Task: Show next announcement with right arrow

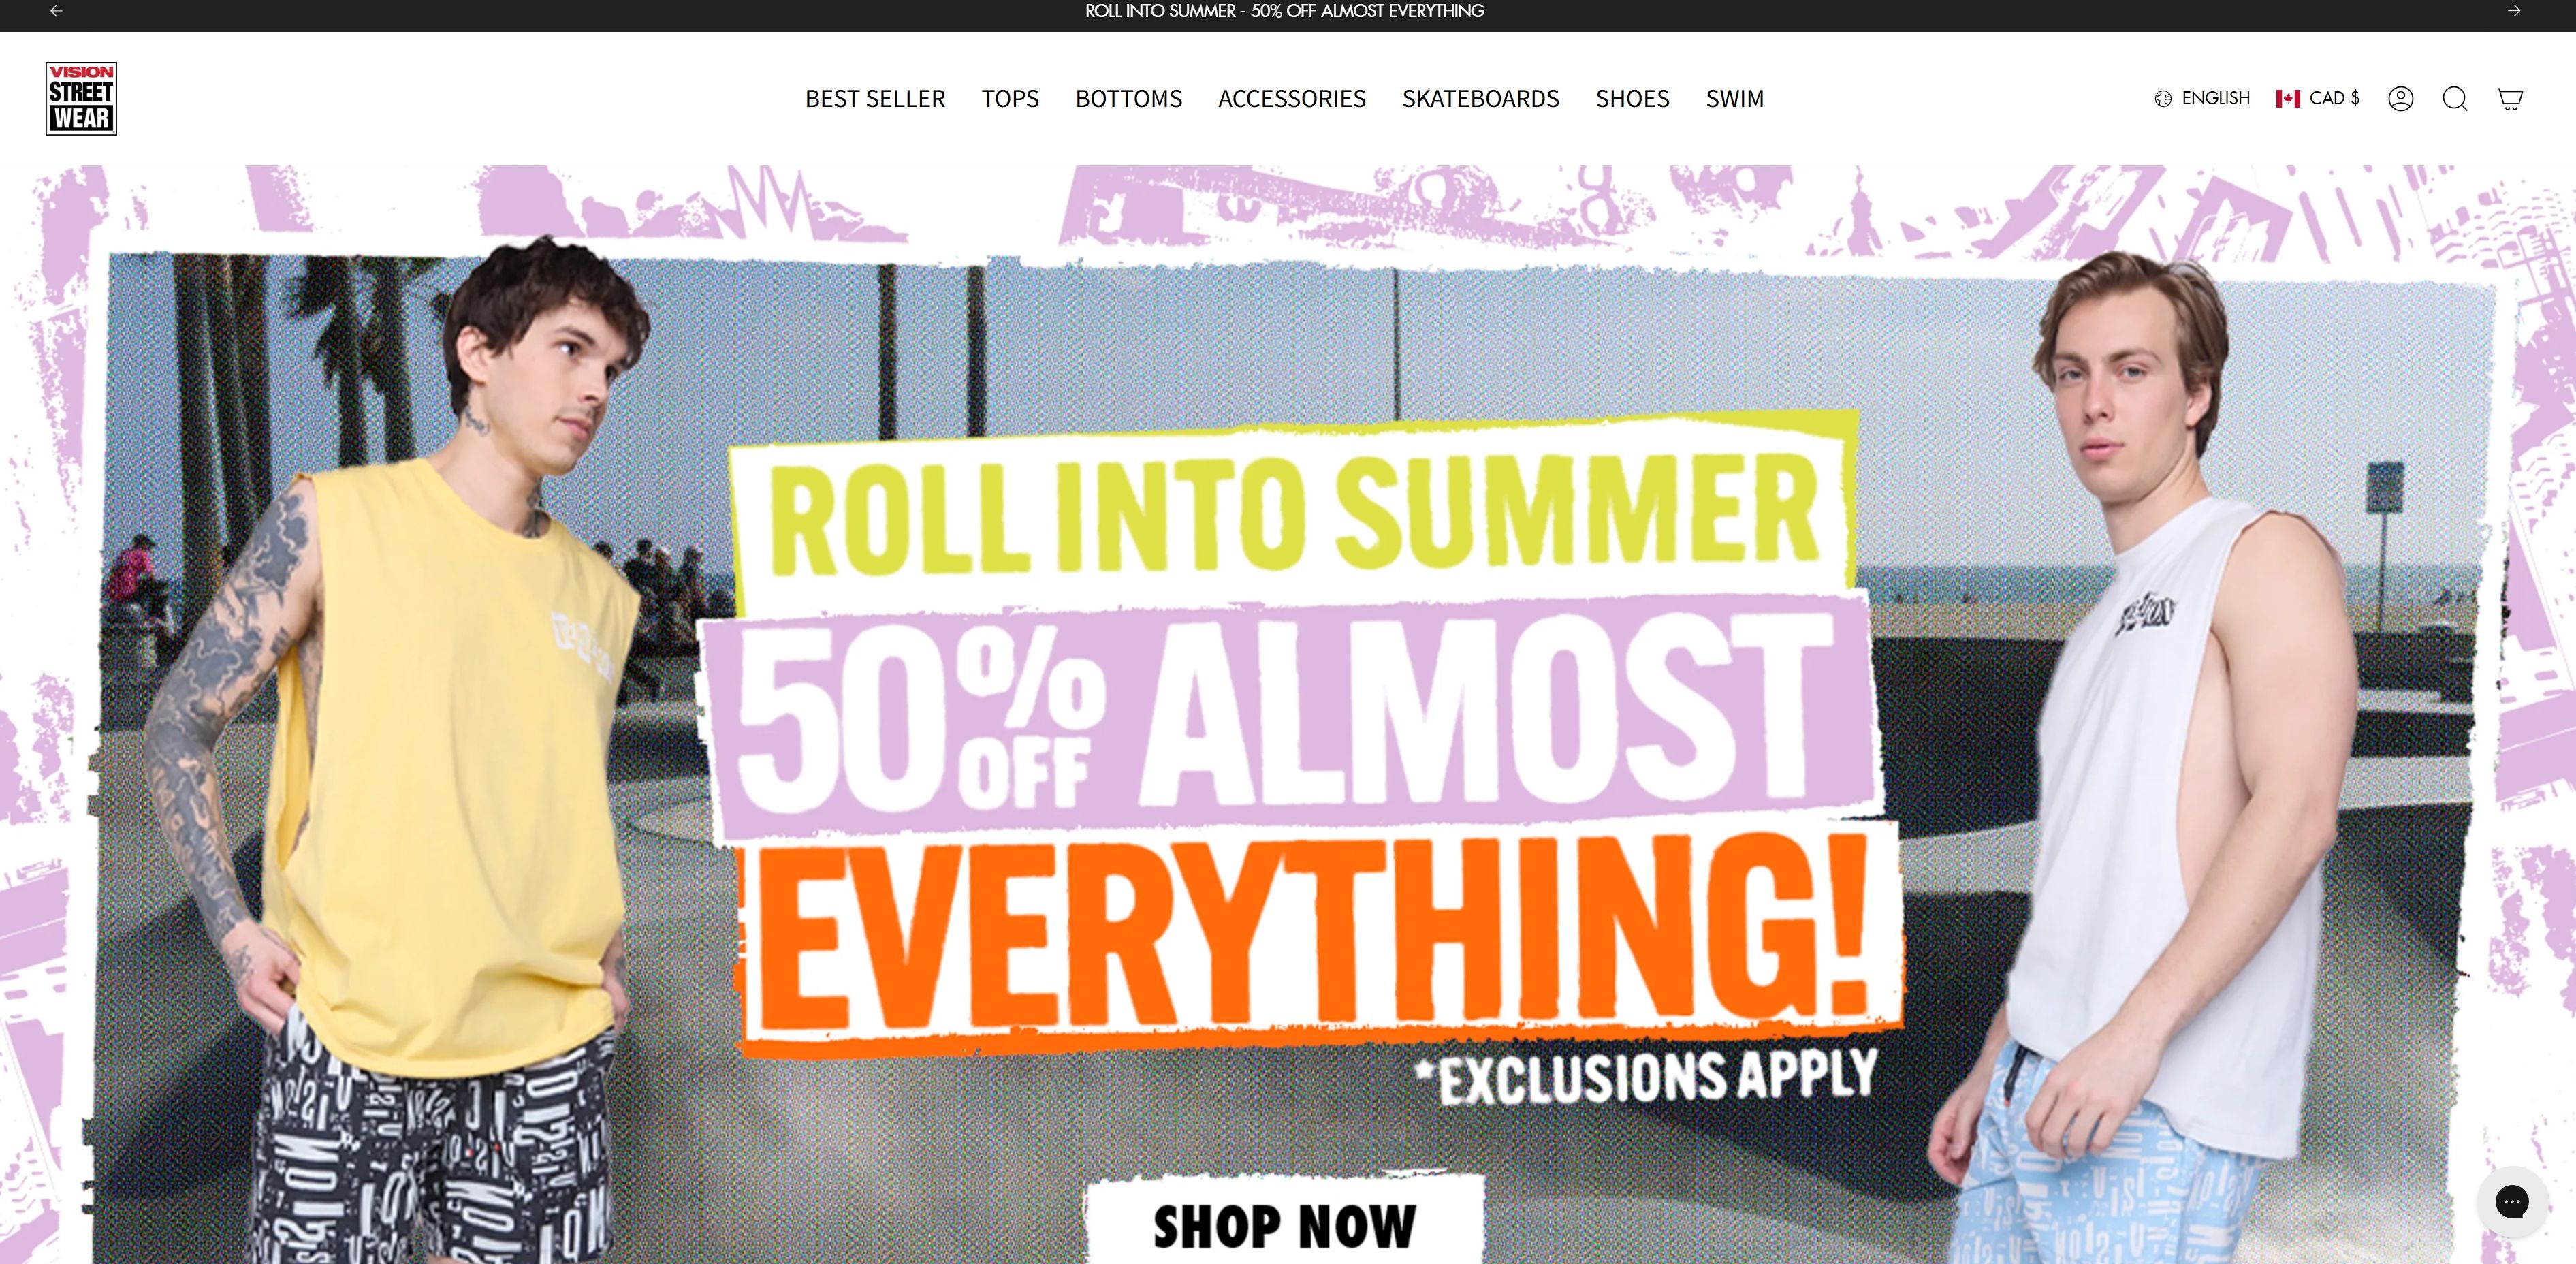Action: [x=2513, y=11]
